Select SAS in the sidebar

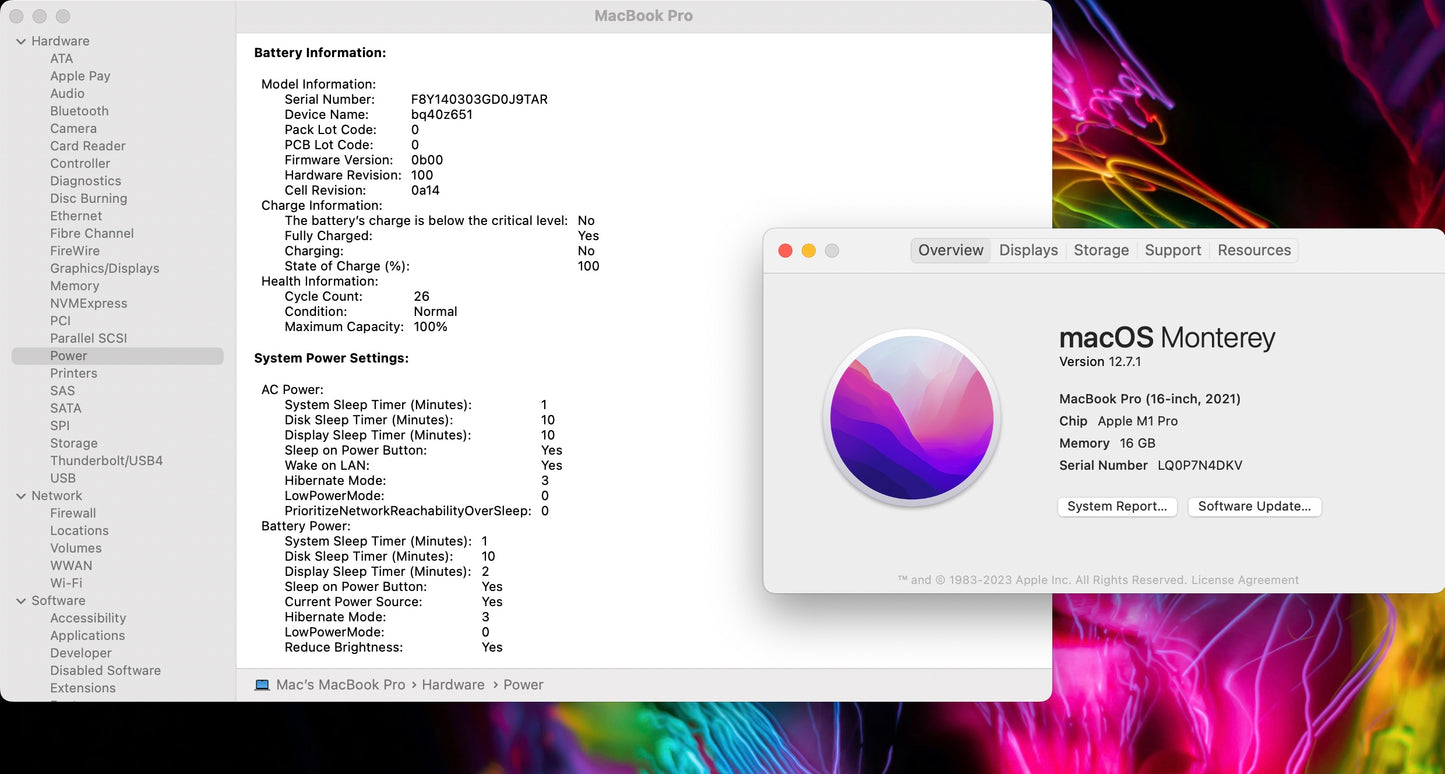click(62, 391)
